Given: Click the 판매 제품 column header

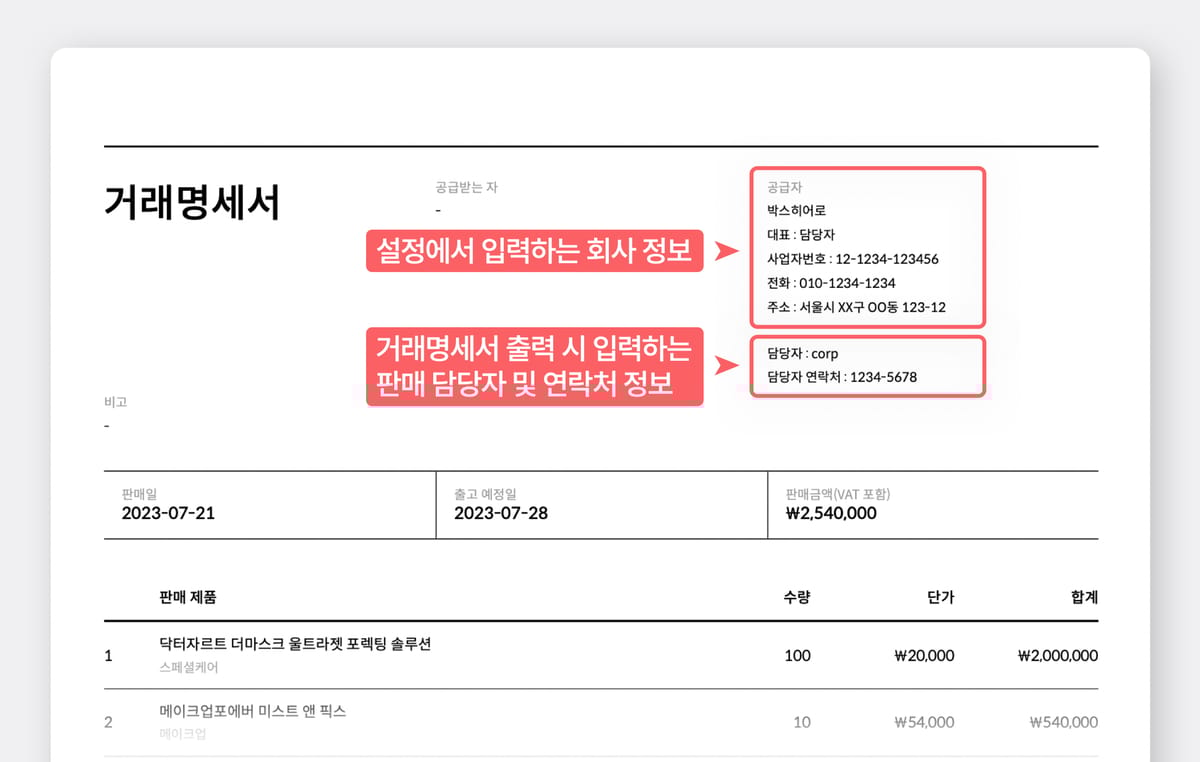Looking at the screenshot, I should [188, 597].
